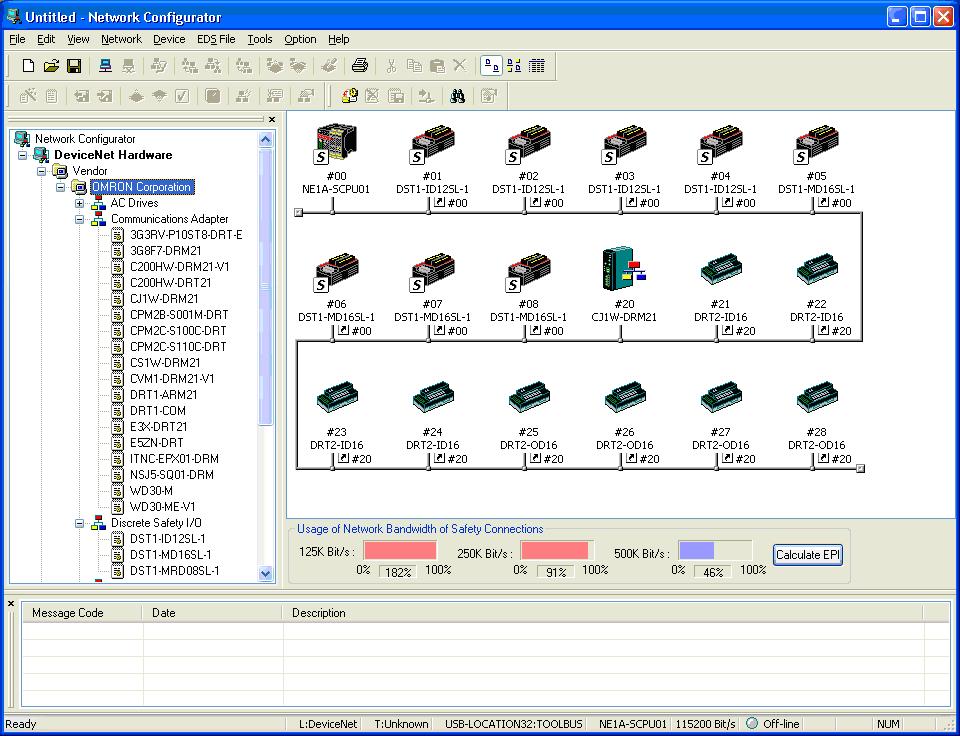Open the File menu
The height and width of the screenshot is (736, 960).
coord(17,39)
